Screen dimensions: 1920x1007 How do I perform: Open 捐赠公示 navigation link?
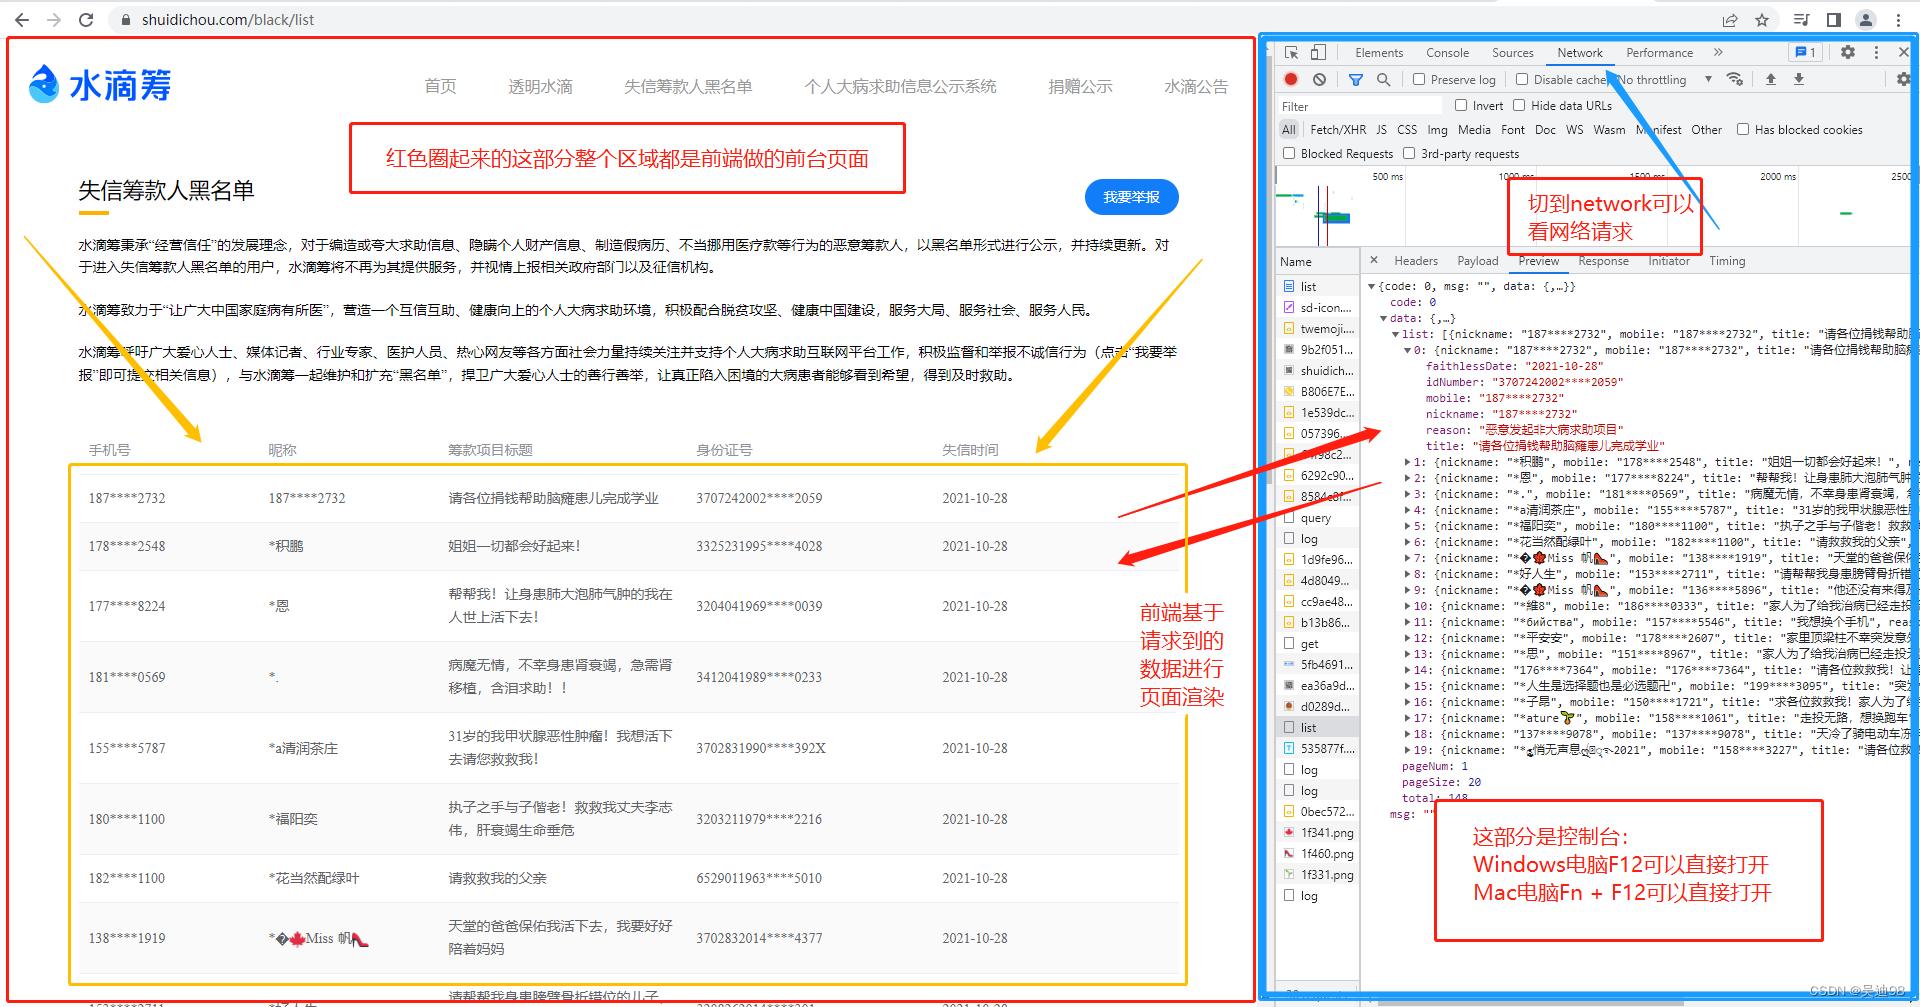pos(1080,87)
